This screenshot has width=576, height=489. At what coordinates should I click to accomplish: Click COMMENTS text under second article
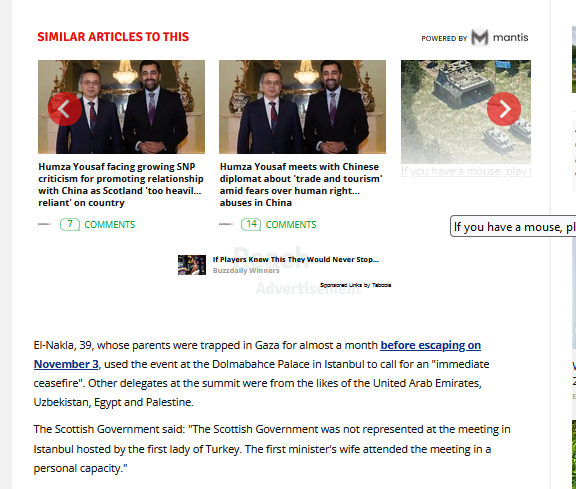[x=291, y=224]
